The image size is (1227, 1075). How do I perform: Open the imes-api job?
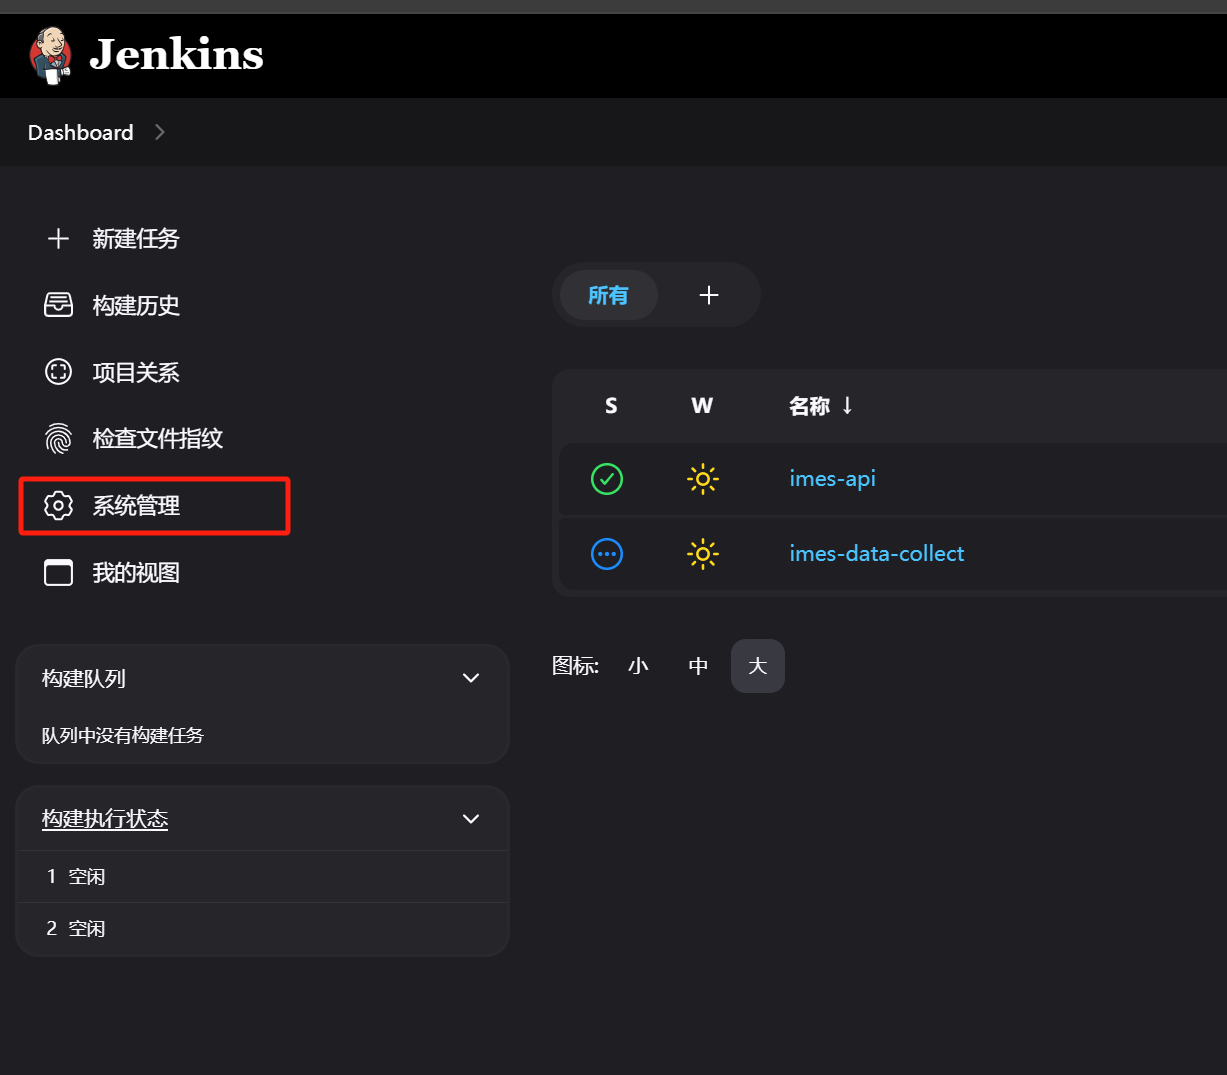point(832,479)
